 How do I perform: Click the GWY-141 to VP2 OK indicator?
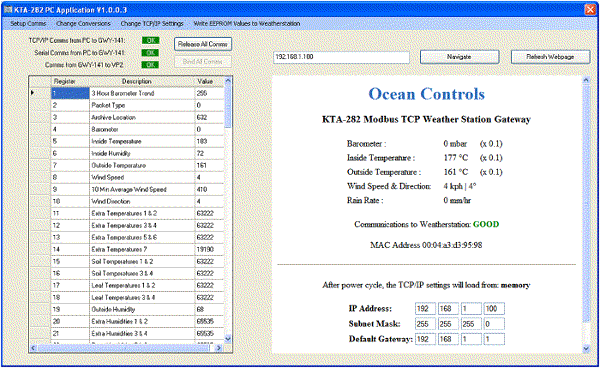(150, 65)
